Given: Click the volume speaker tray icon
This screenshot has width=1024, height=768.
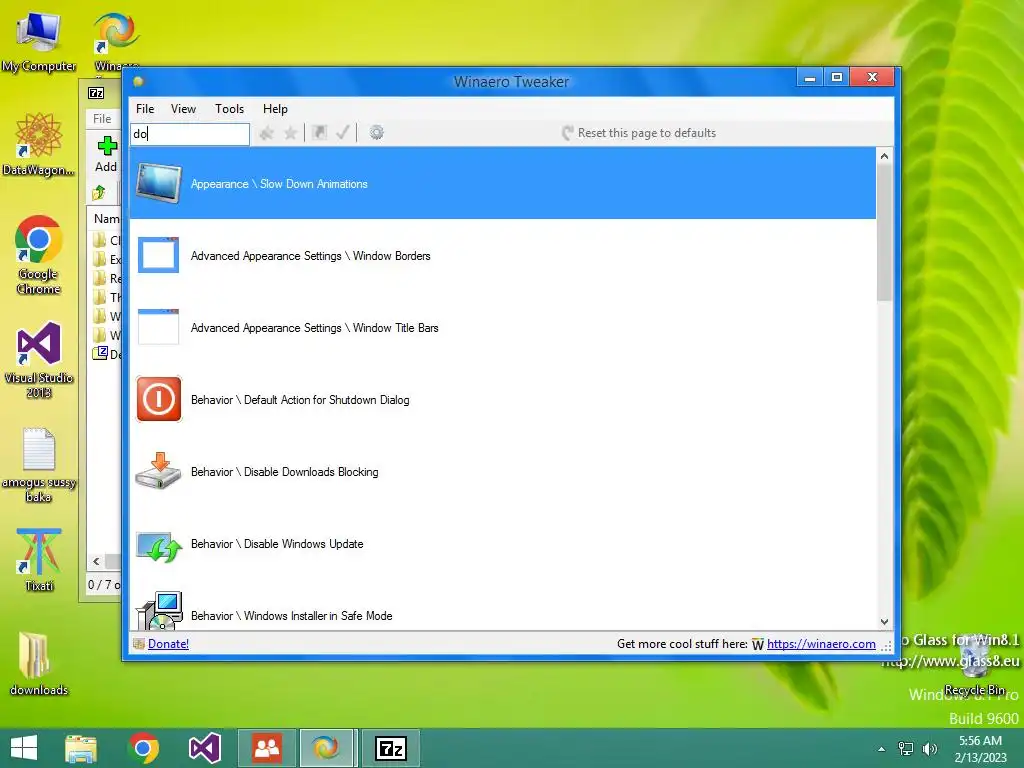Looking at the screenshot, I should pos(930,749).
